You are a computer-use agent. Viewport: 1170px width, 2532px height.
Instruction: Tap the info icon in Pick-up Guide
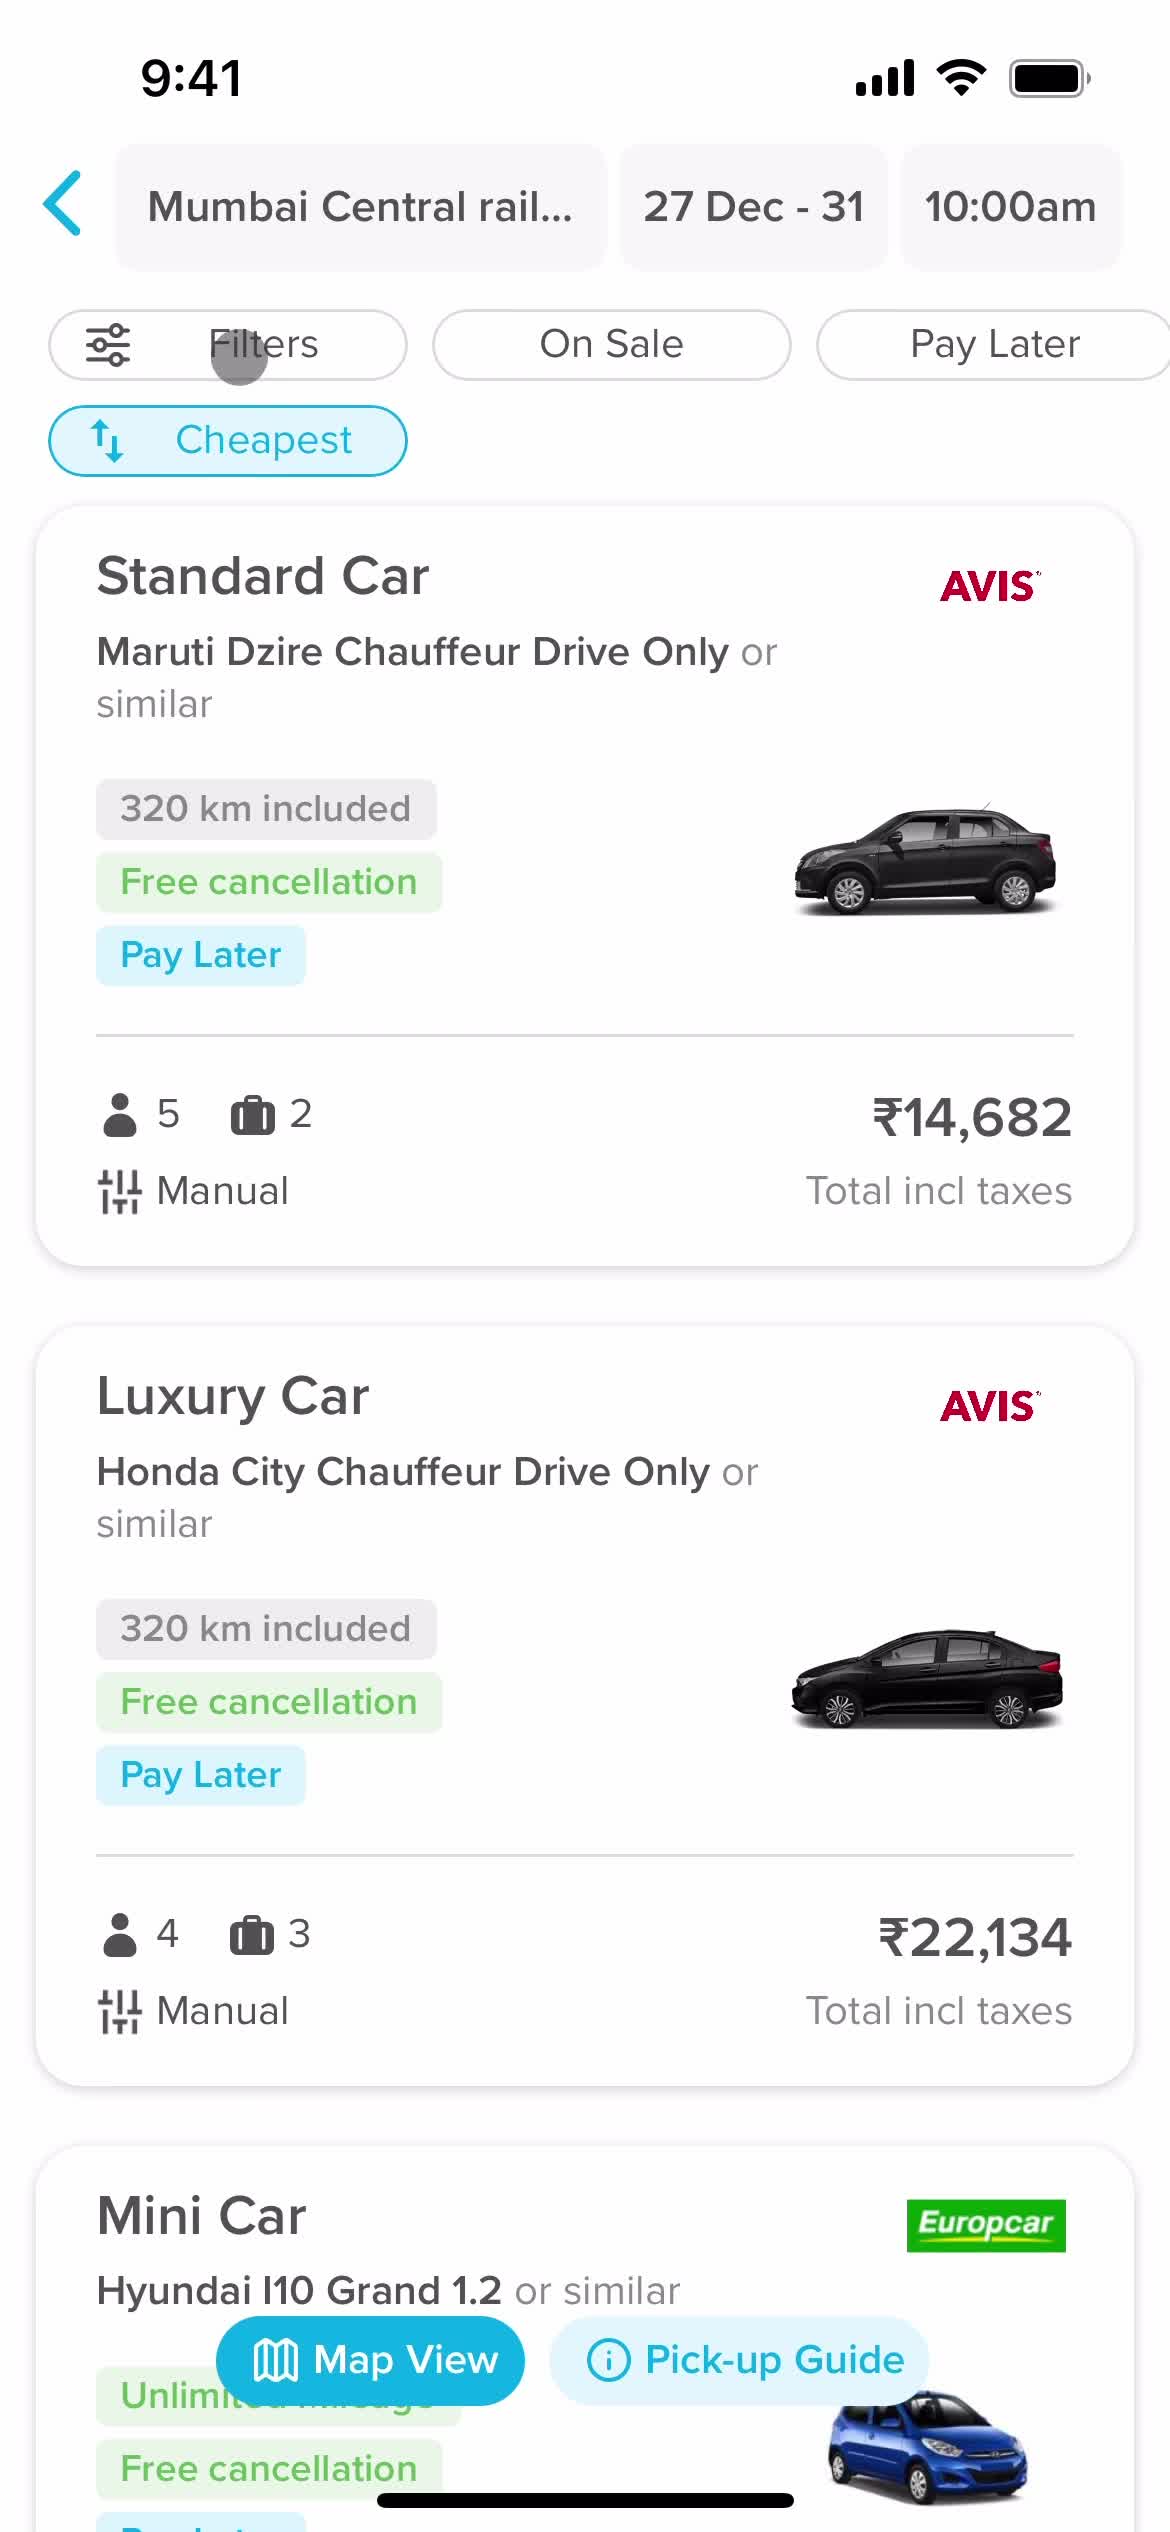608,2360
